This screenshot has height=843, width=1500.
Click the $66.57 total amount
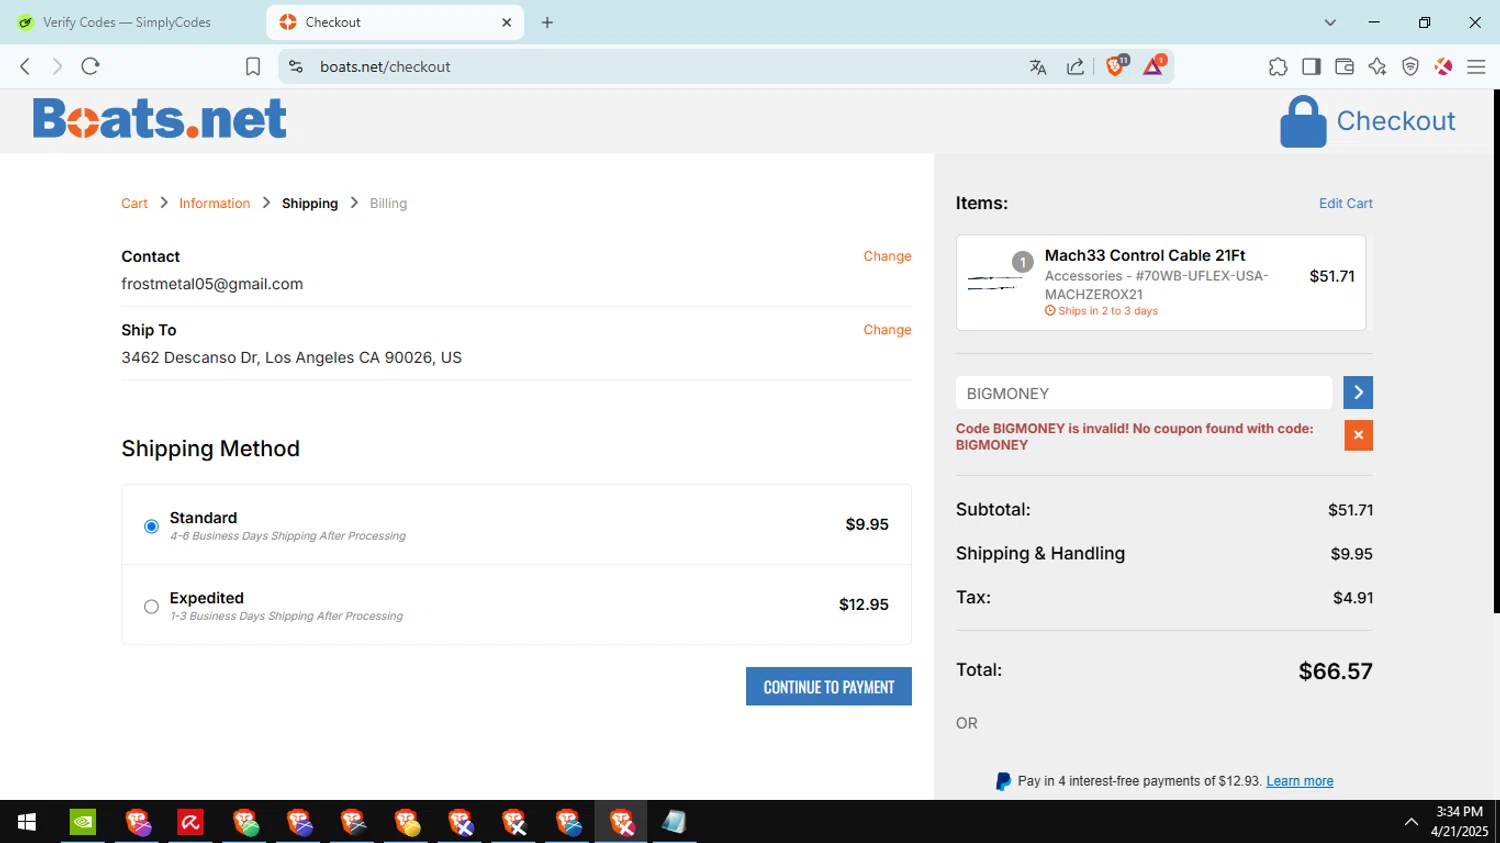point(1335,671)
